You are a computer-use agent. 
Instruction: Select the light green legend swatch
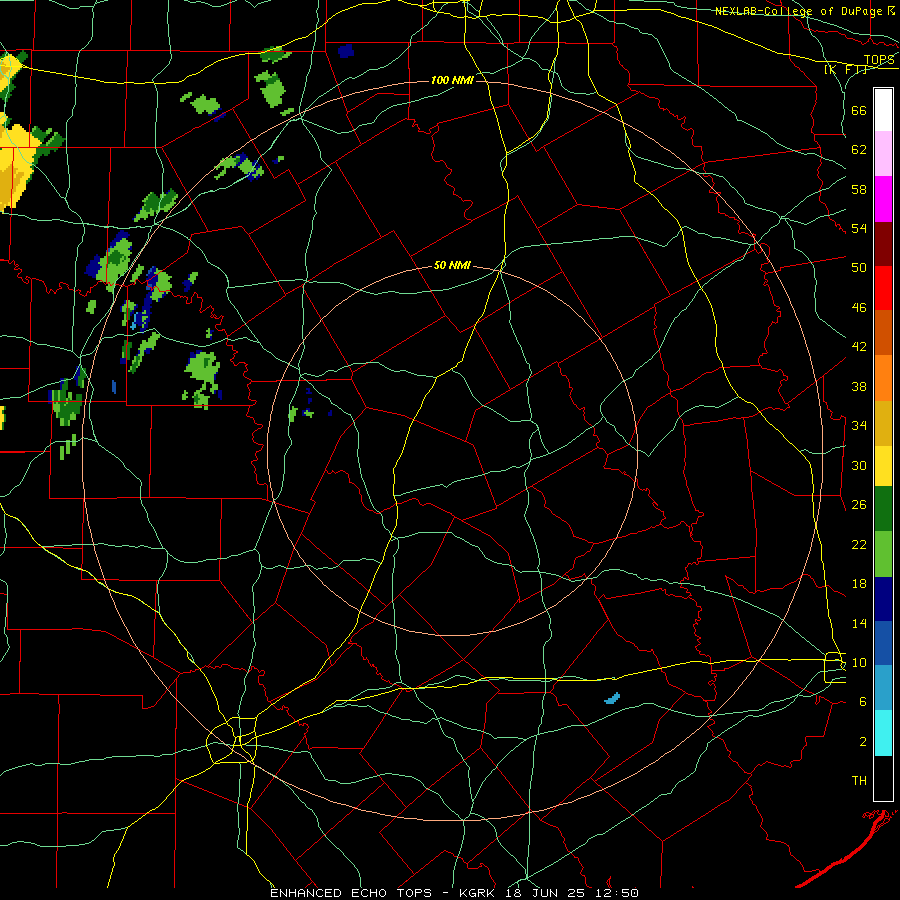(883, 554)
